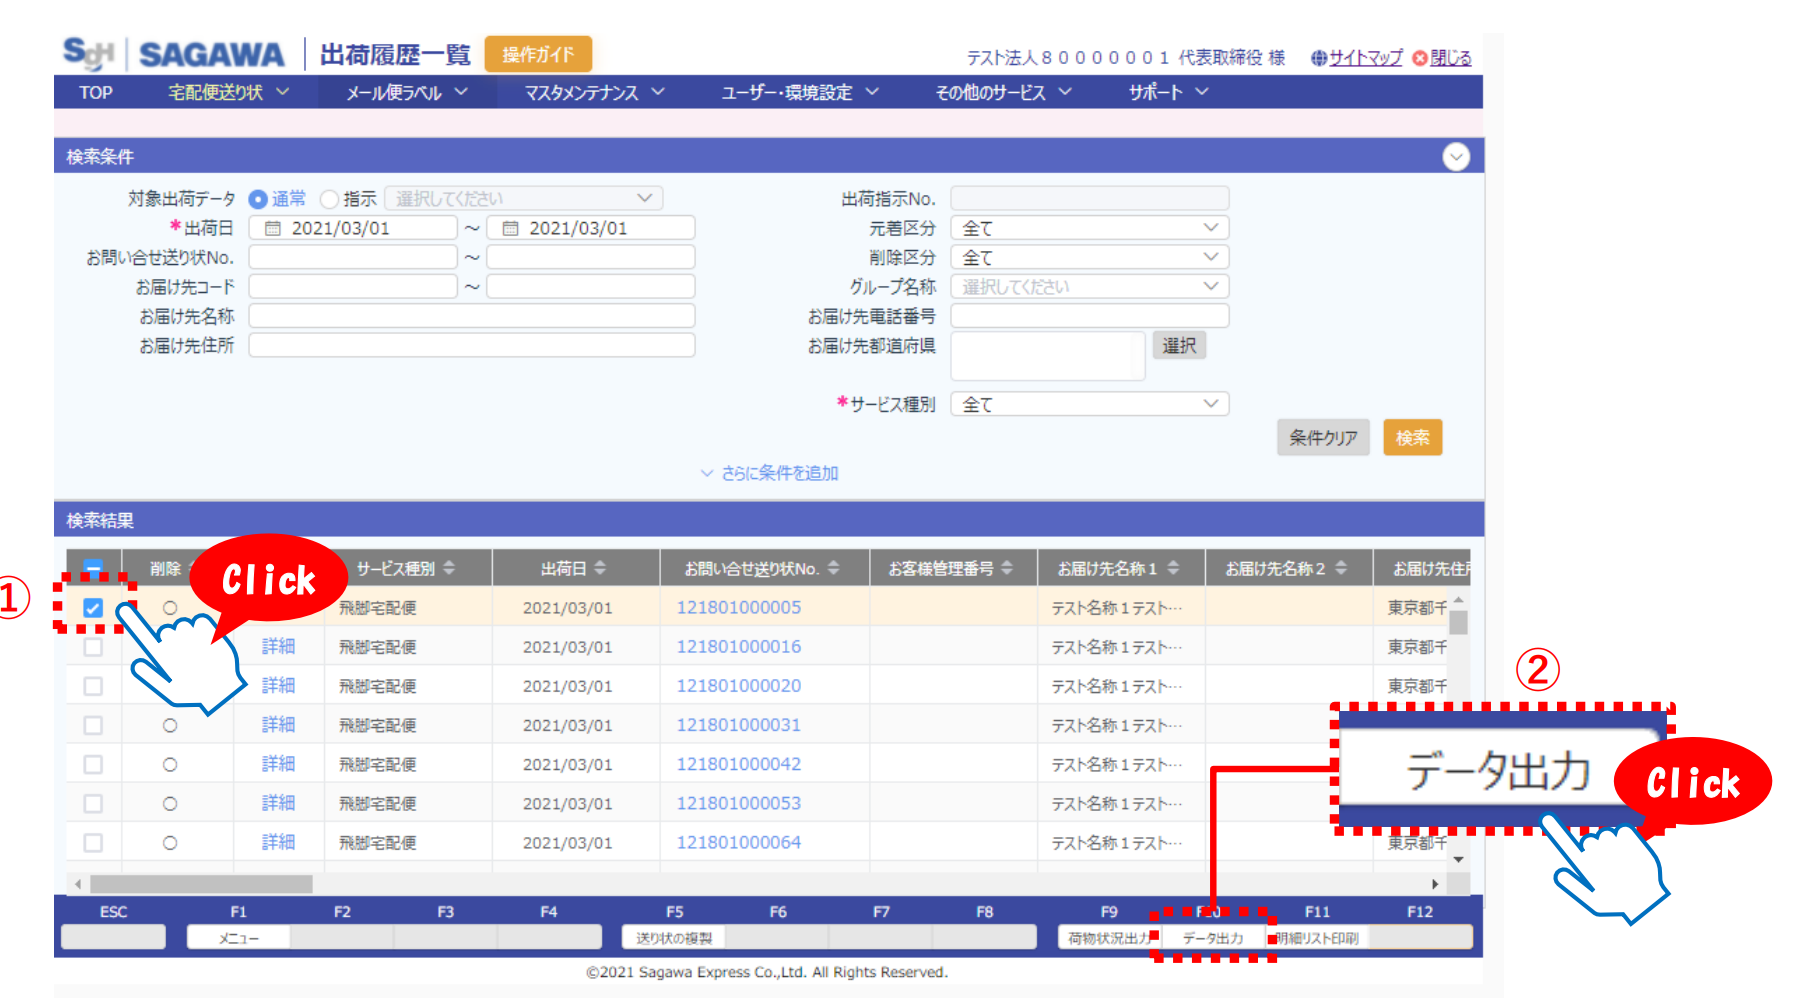
Task: Click the お届け先名称 input field
Action: point(471,316)
